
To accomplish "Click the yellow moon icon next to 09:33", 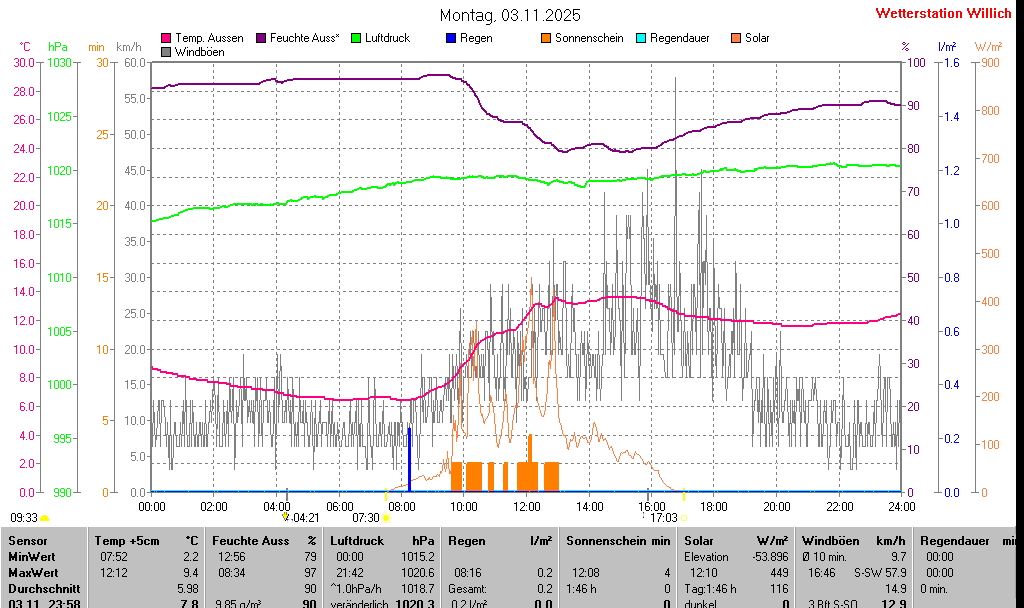I will click(x=45, y=518).
